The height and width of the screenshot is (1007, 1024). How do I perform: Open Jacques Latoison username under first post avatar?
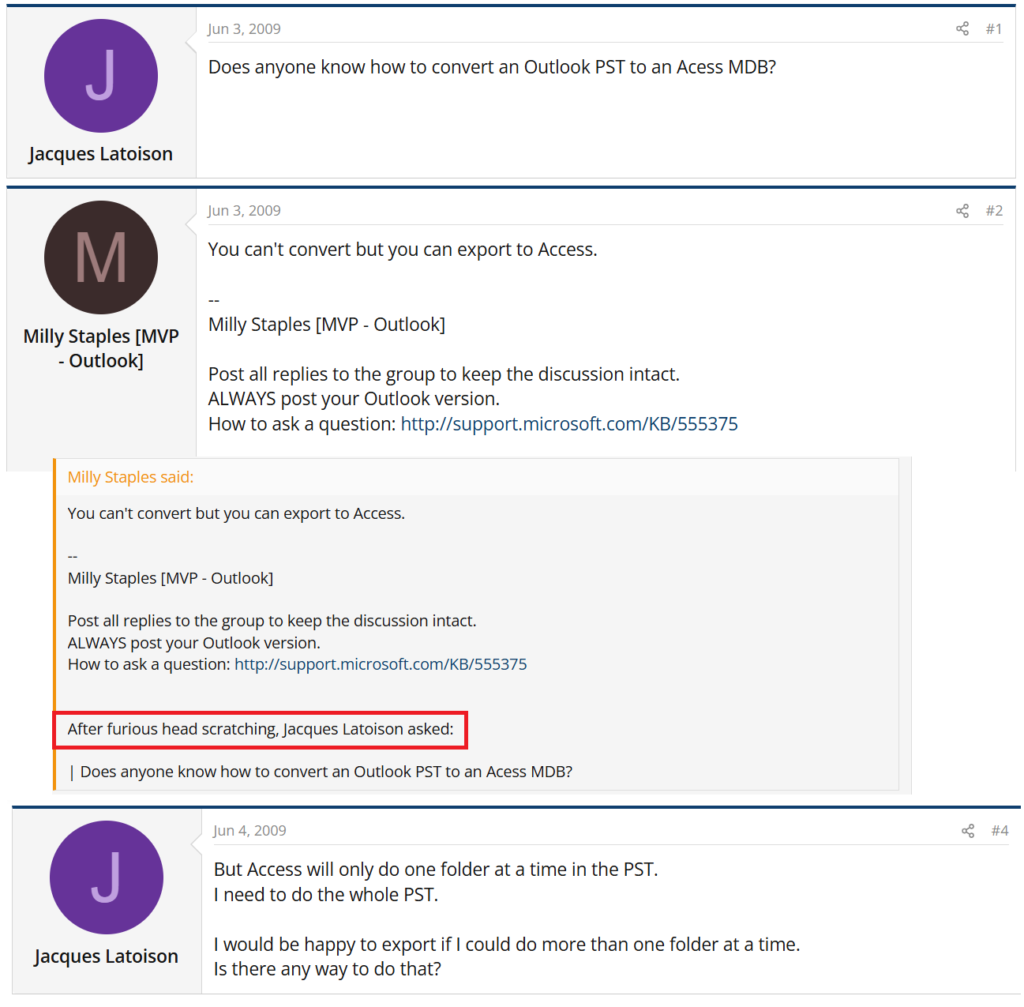101,154
